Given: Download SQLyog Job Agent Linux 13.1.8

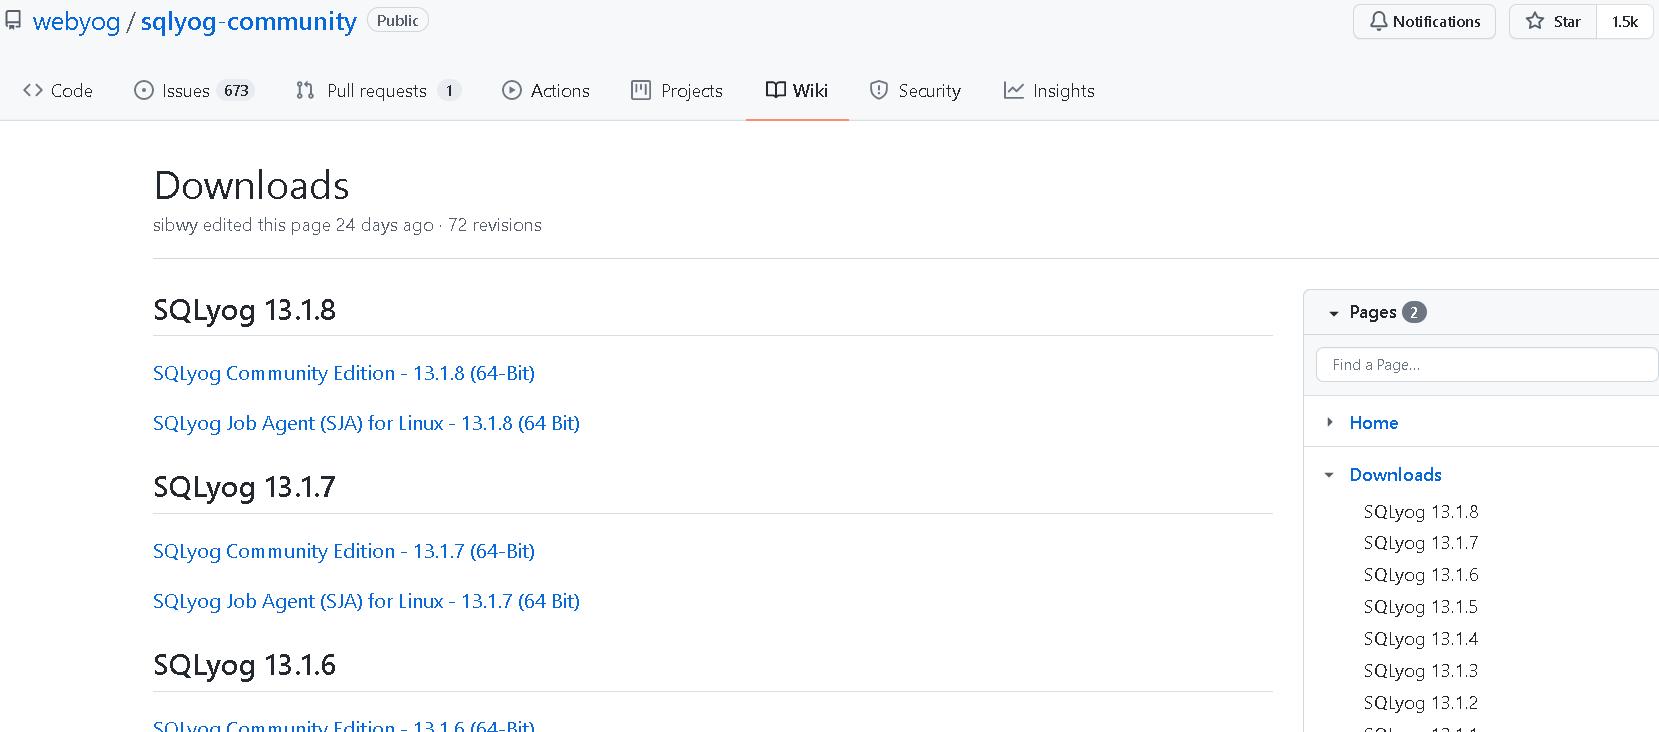Looking at the screenshot, I should (x=366, y=423).
